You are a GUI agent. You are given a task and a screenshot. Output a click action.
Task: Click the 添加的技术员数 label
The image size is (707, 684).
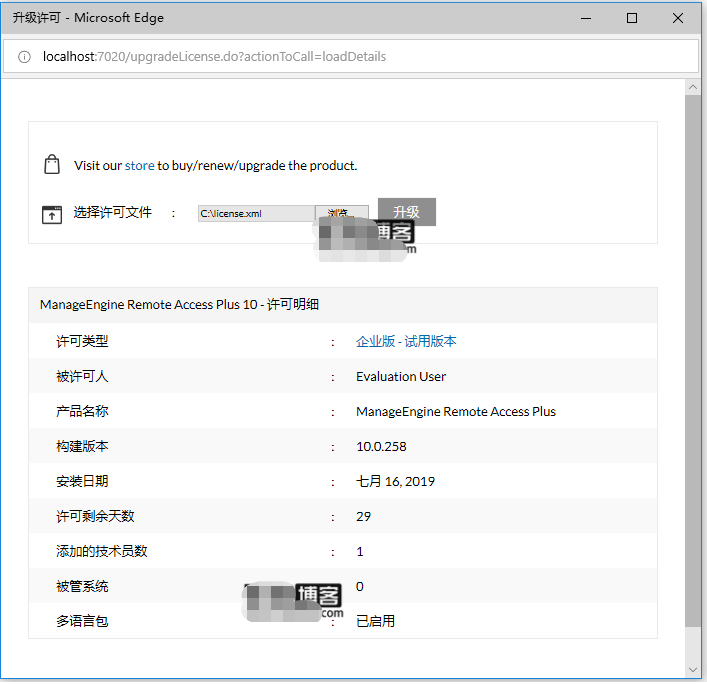pyautogui.click(x=101, y=551)
